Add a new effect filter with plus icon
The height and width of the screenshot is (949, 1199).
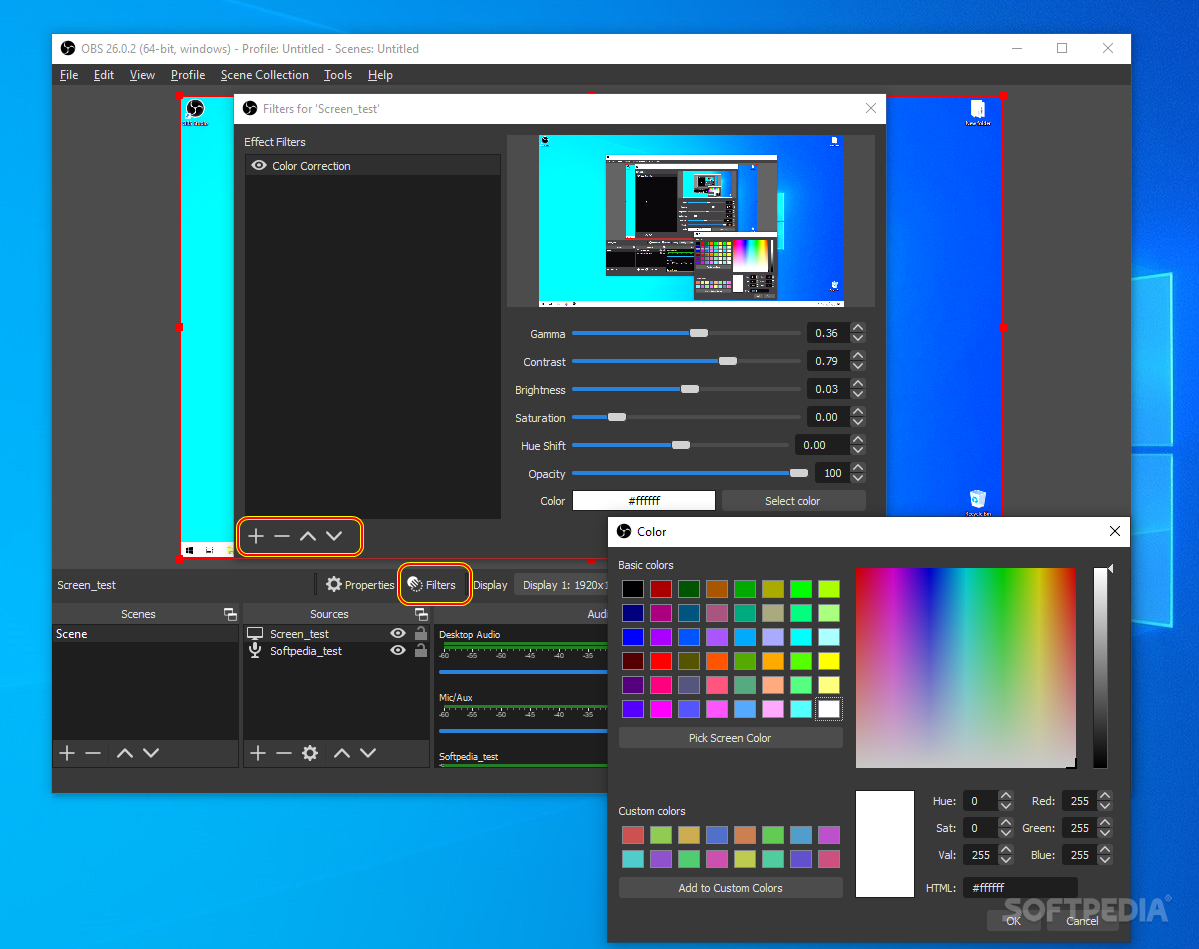point(256,536)
